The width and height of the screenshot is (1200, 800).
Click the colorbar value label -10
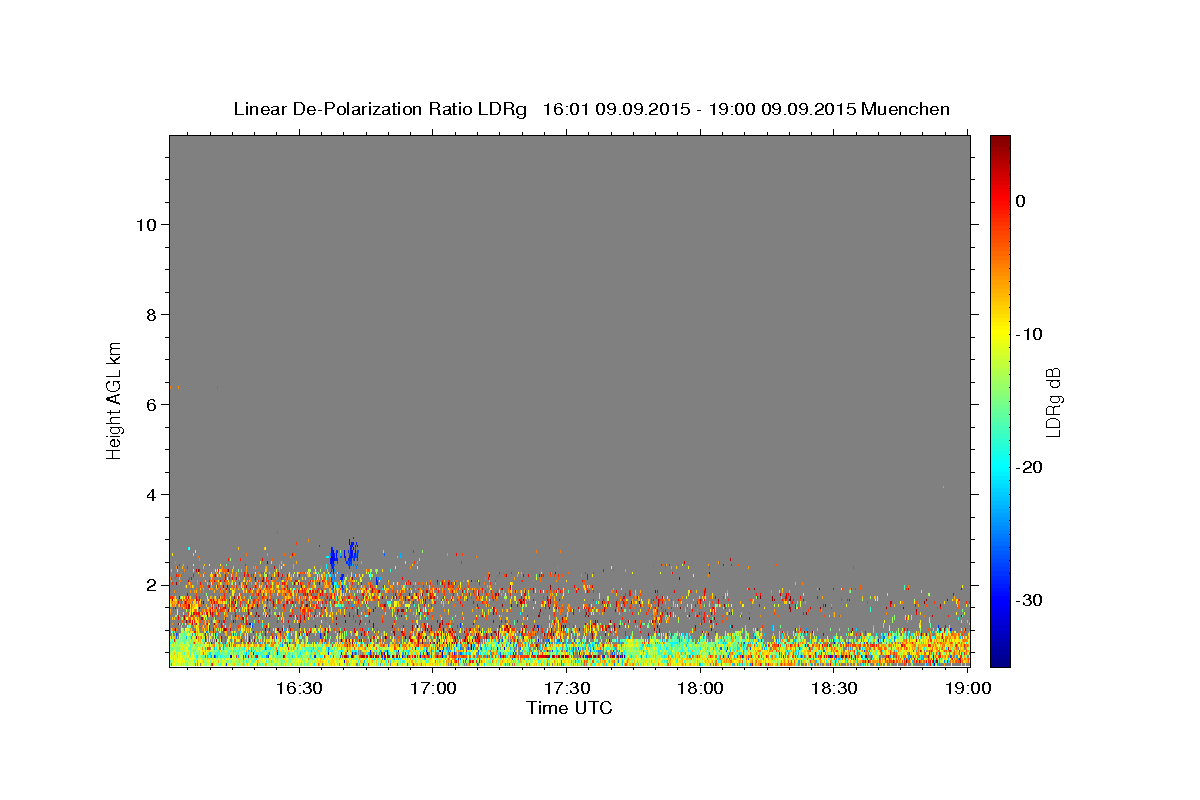pos(1029,334)
